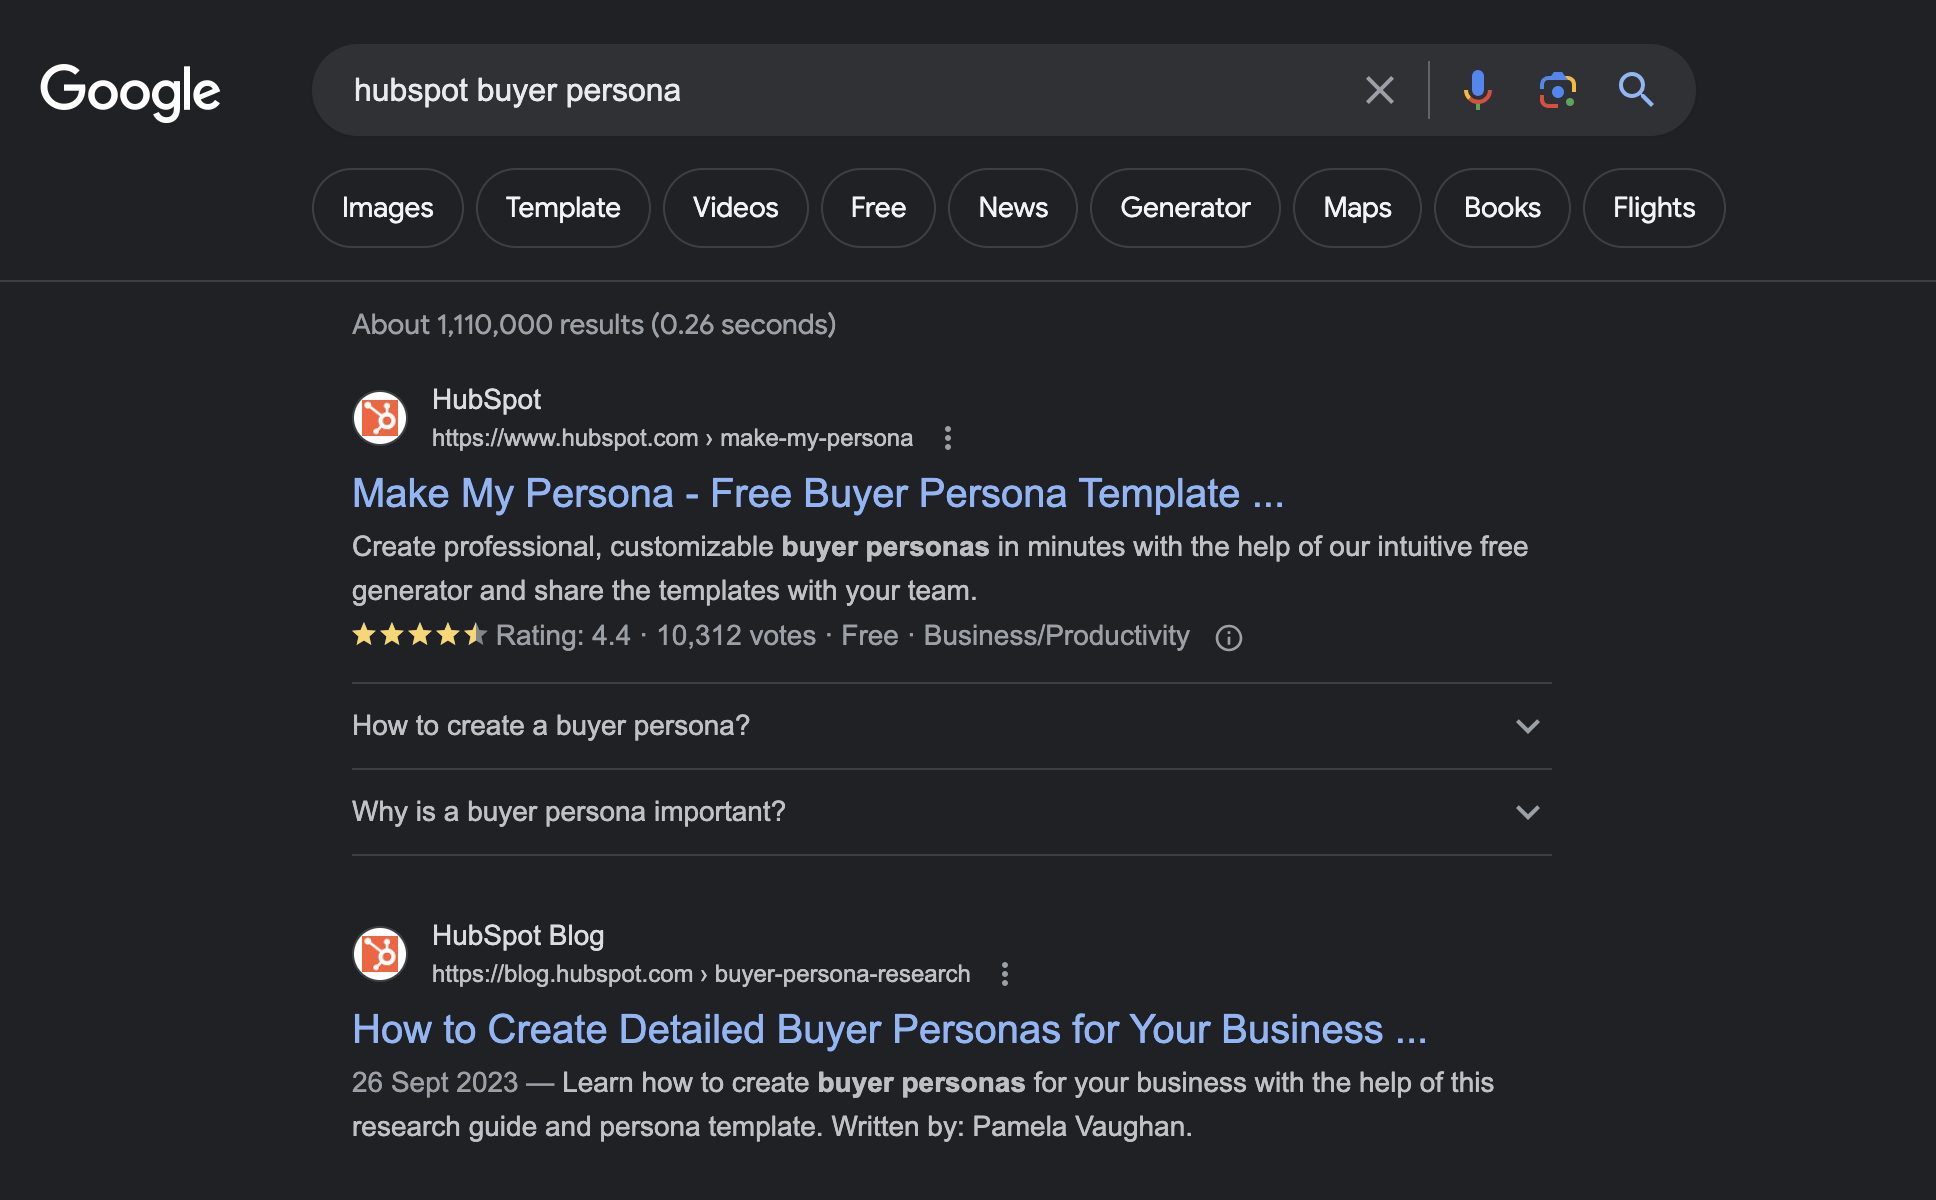Click the "Business/Productivity" category text

tap(1057, 636)
